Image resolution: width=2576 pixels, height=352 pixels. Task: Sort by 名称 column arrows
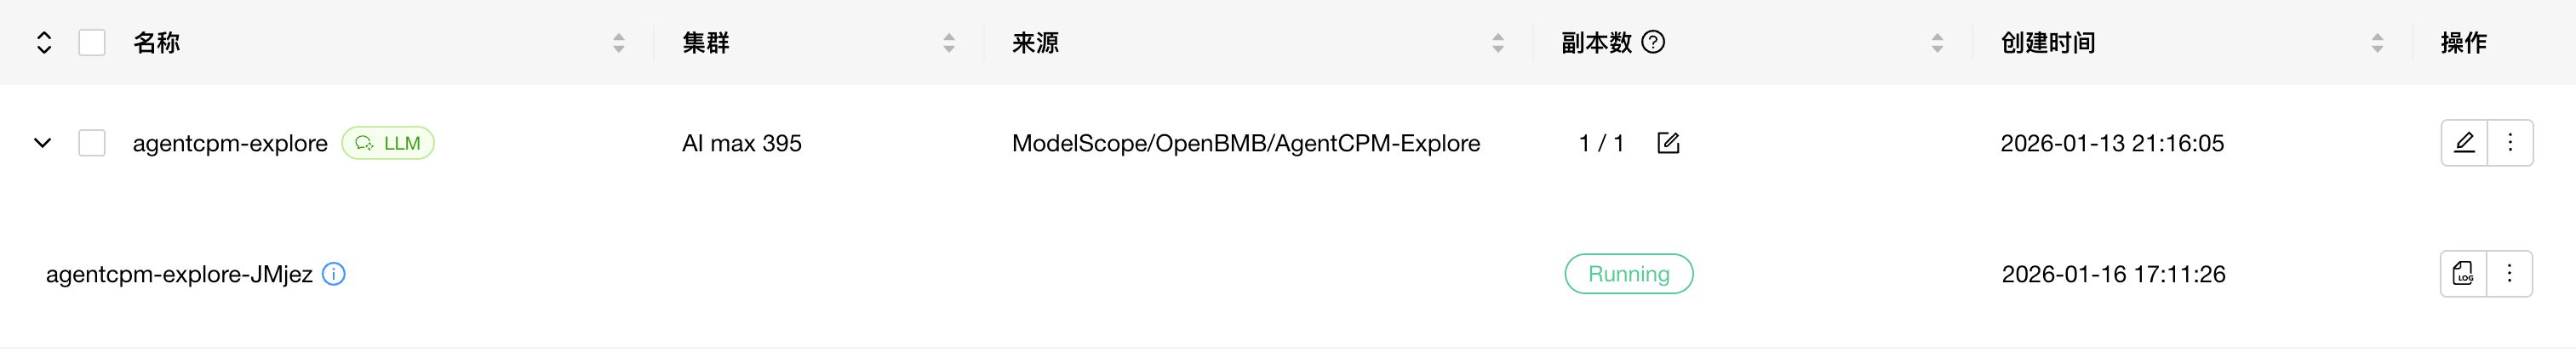pos(619,42)
